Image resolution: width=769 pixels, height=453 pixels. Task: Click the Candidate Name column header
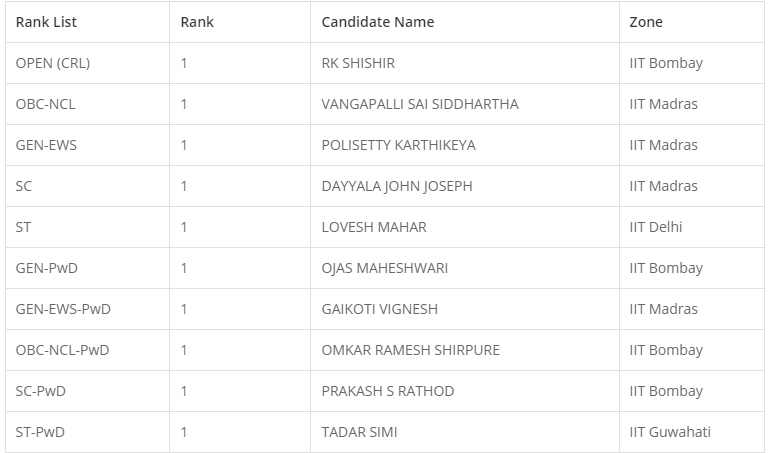[377, 22]
